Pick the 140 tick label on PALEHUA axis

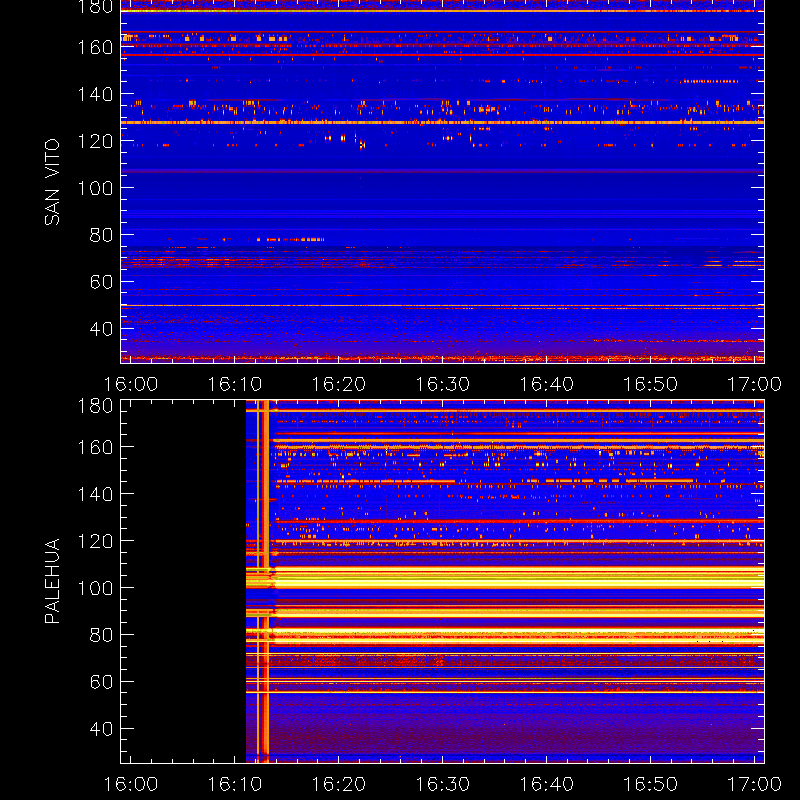(95, 494)
